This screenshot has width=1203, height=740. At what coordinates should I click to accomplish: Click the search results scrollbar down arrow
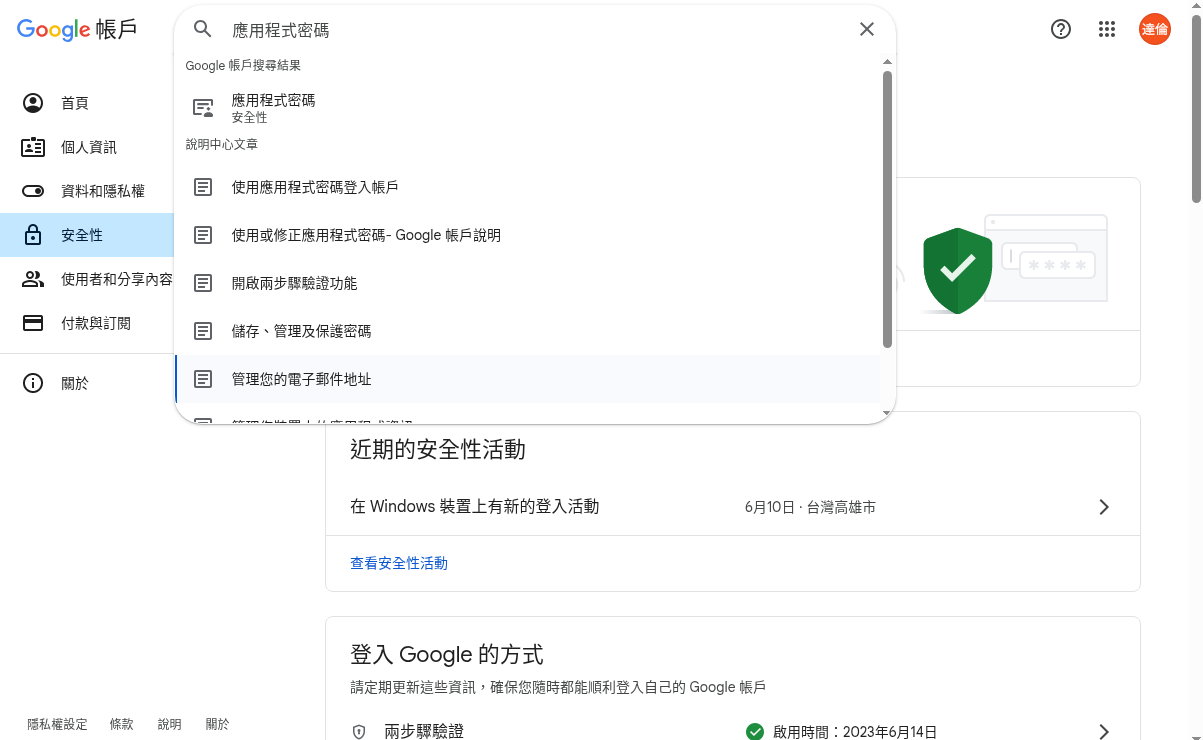(887, 413)
